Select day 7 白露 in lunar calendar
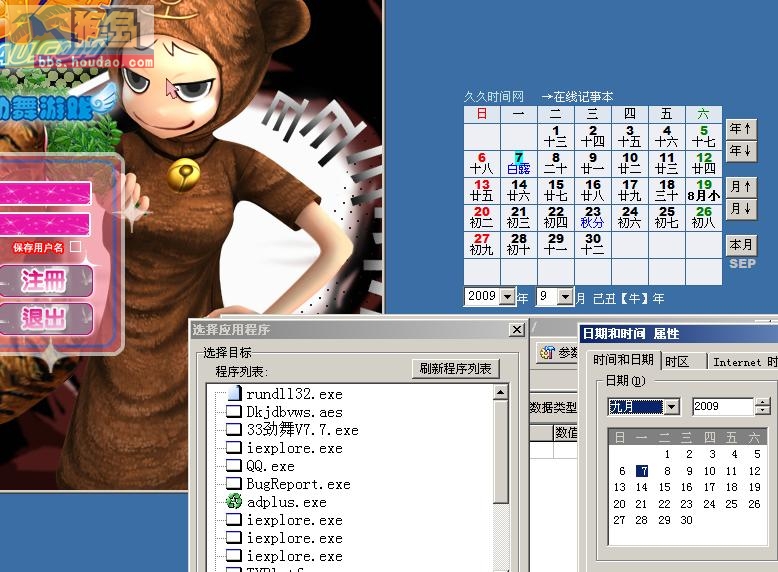778x572 pixels. (x=519, y=164)
